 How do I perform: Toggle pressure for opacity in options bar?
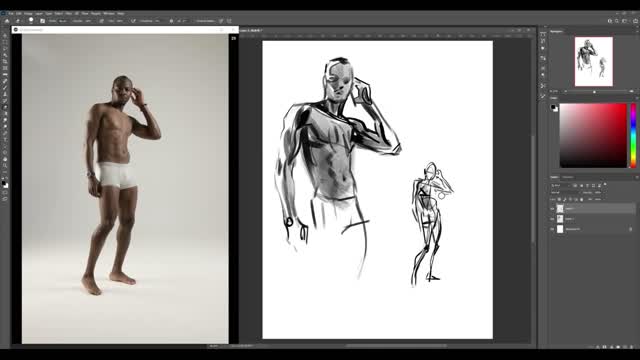pyautogui.click(x=102, y=21)
